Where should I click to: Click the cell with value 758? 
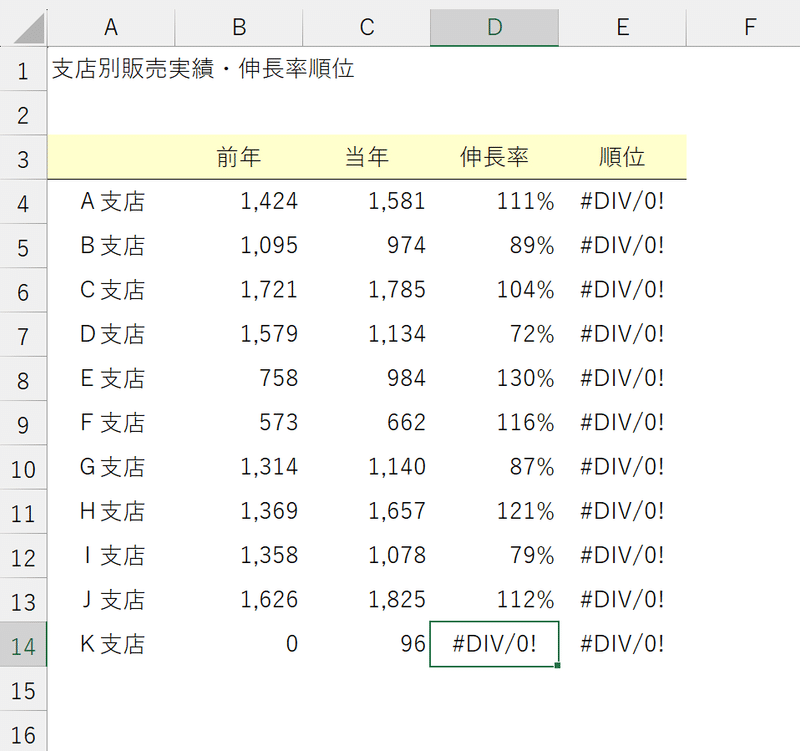coord(239,379)
